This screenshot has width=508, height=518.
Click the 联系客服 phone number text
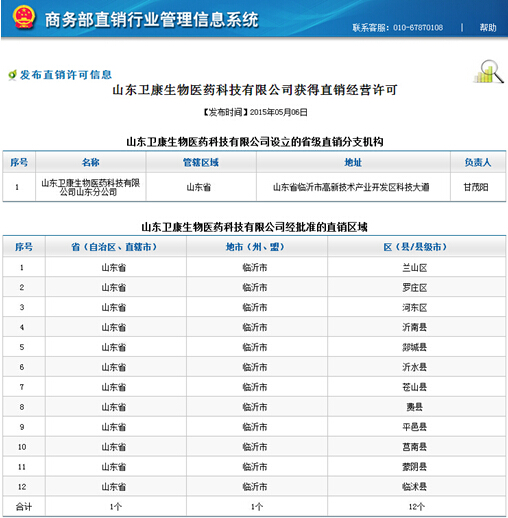click(398, 27)
